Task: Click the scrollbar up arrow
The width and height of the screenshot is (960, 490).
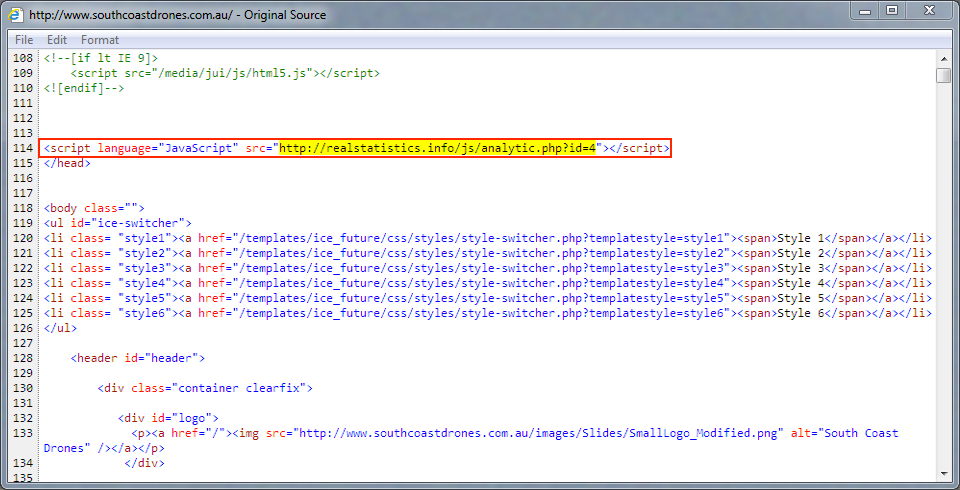Action: (x=943, y=58)
